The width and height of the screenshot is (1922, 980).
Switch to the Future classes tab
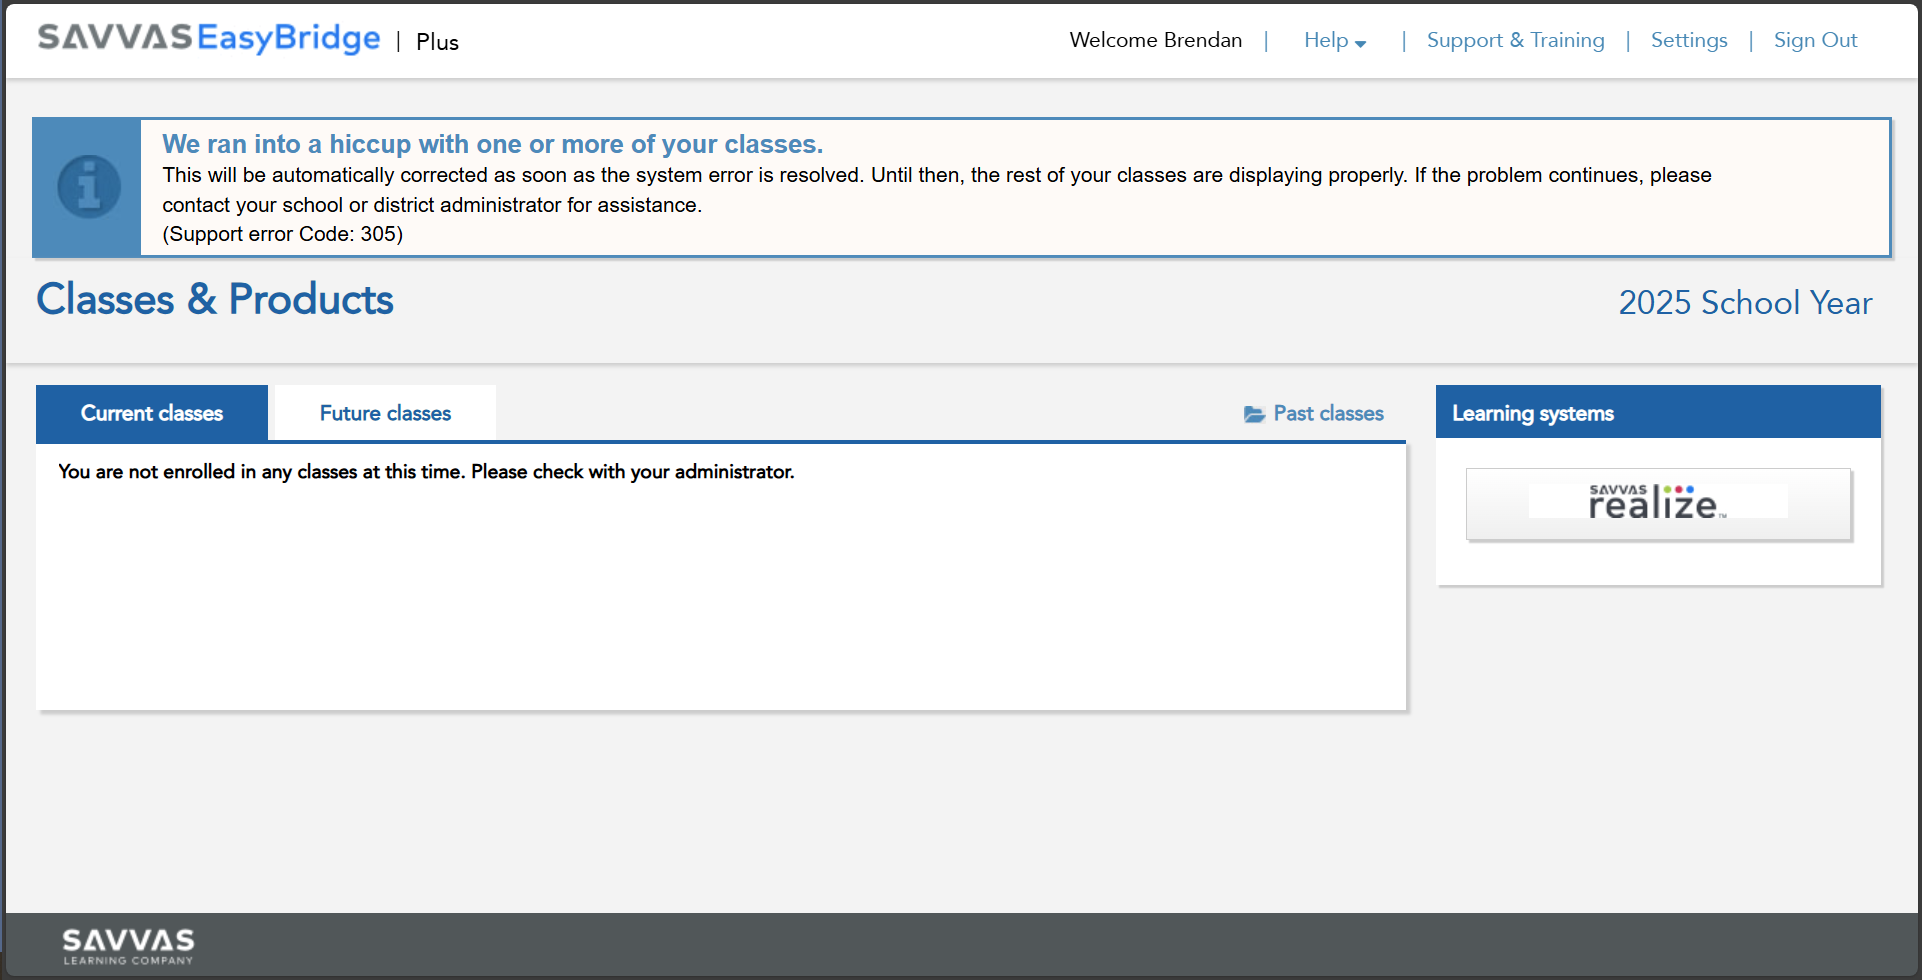coord(384,412)
